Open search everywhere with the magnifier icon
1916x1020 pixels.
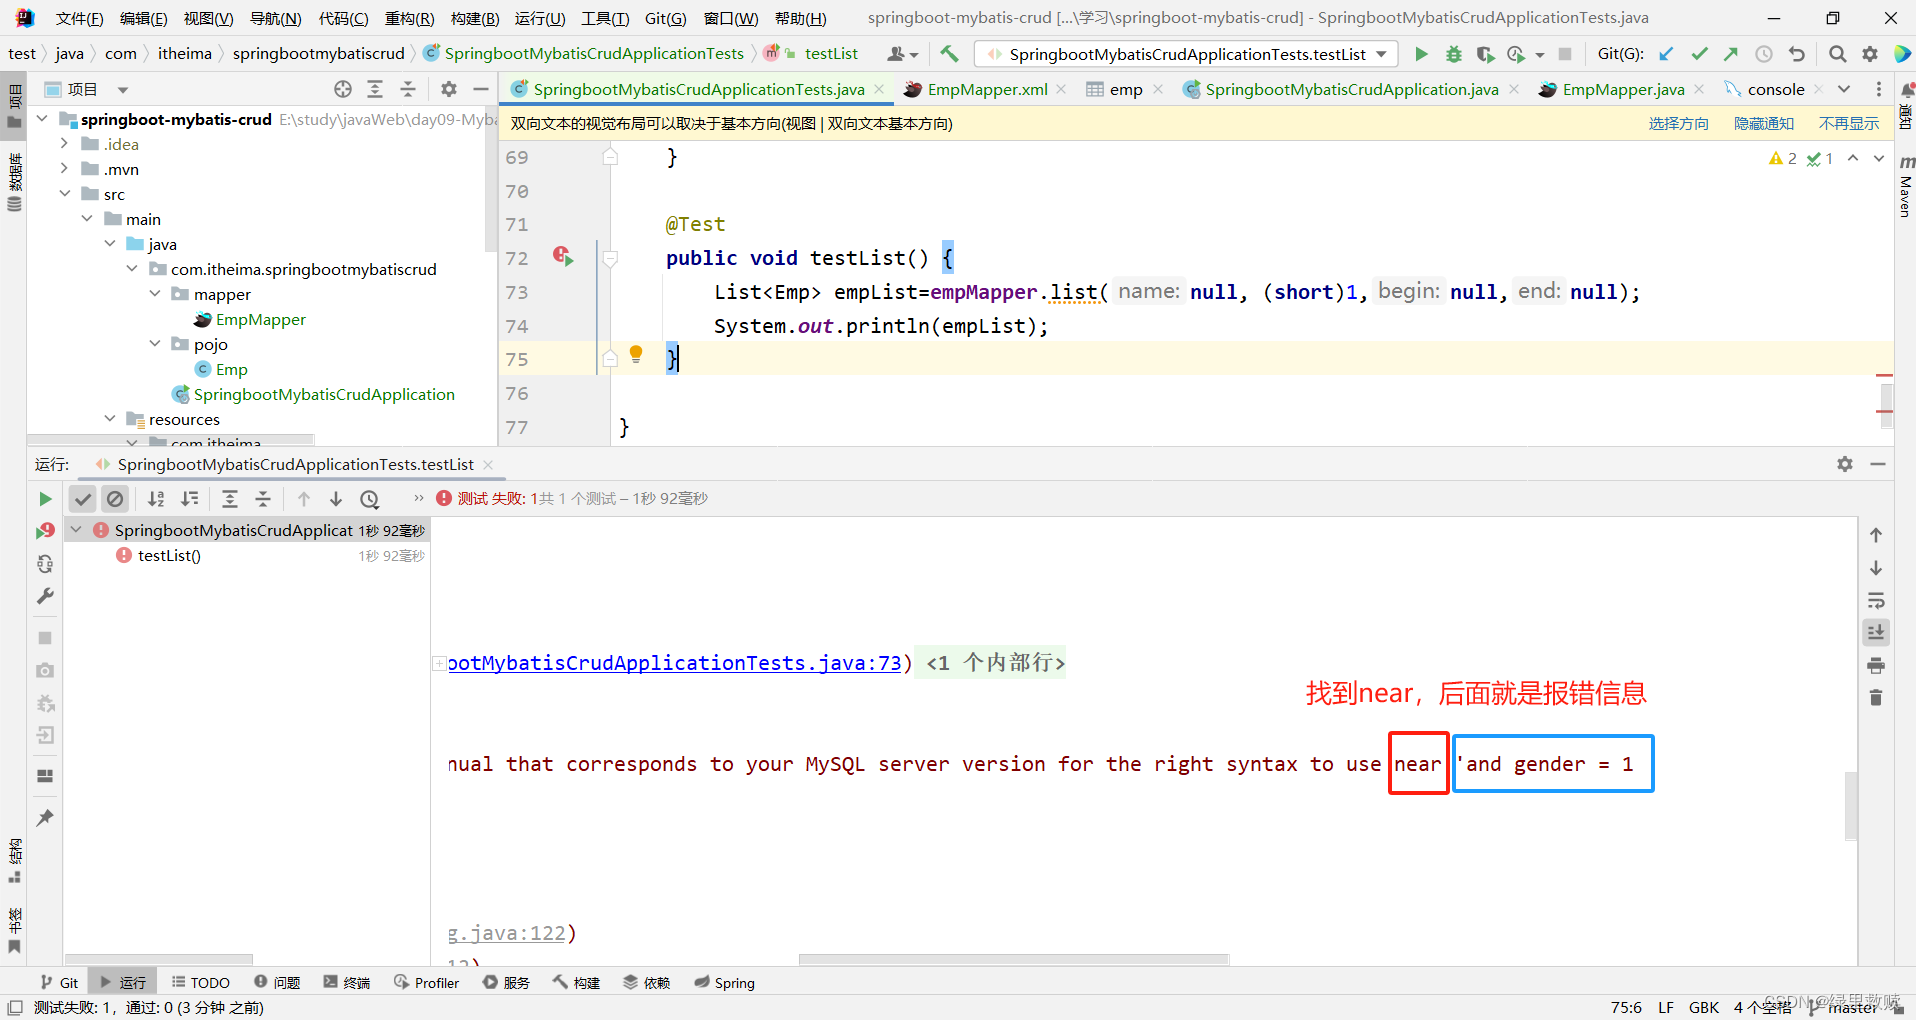point(1837,54)
